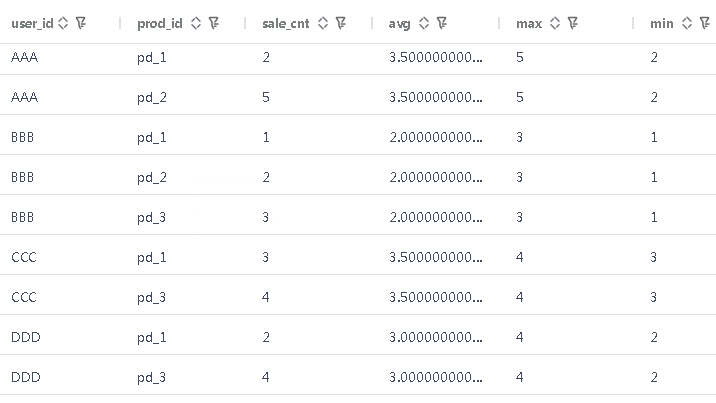716x403 pixels.
Task: Click the sale_cnt header text
Action: click(x=288, y=23)
